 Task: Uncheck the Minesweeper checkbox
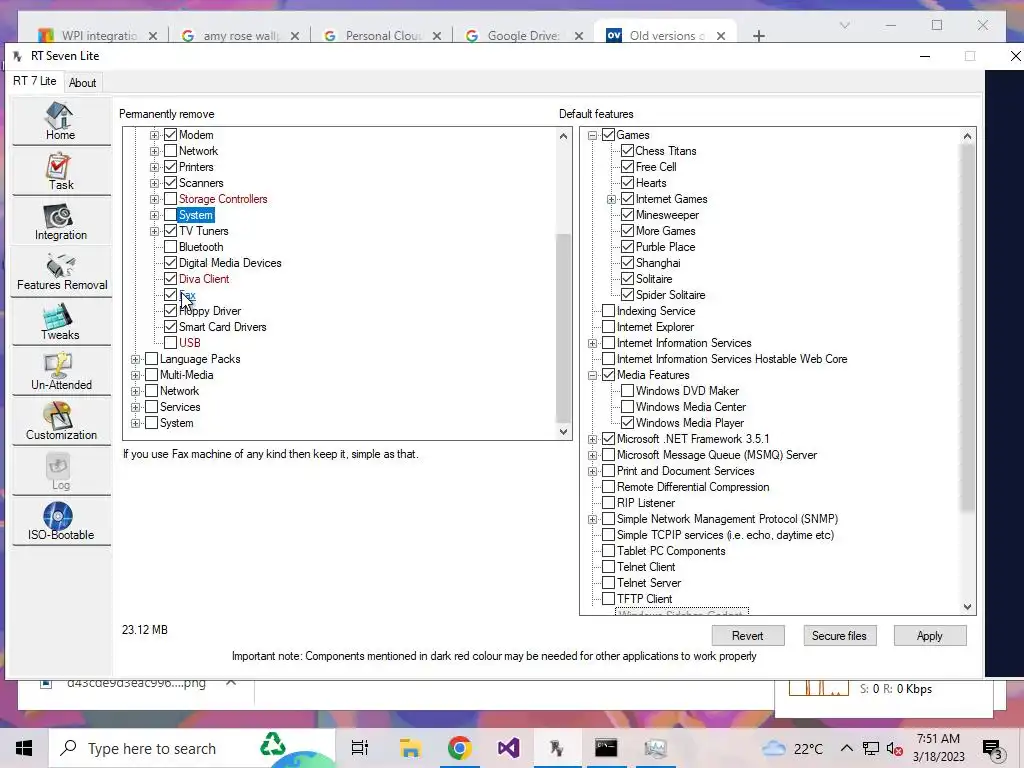[628, 215]
